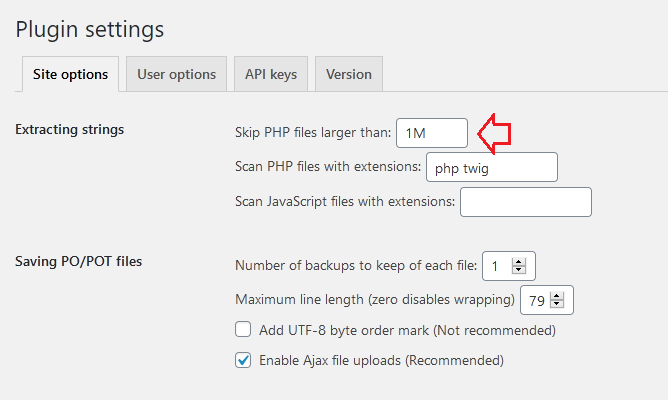
Task: Decrease maximum line length with down arrow
Action: [x=557, y=304]
